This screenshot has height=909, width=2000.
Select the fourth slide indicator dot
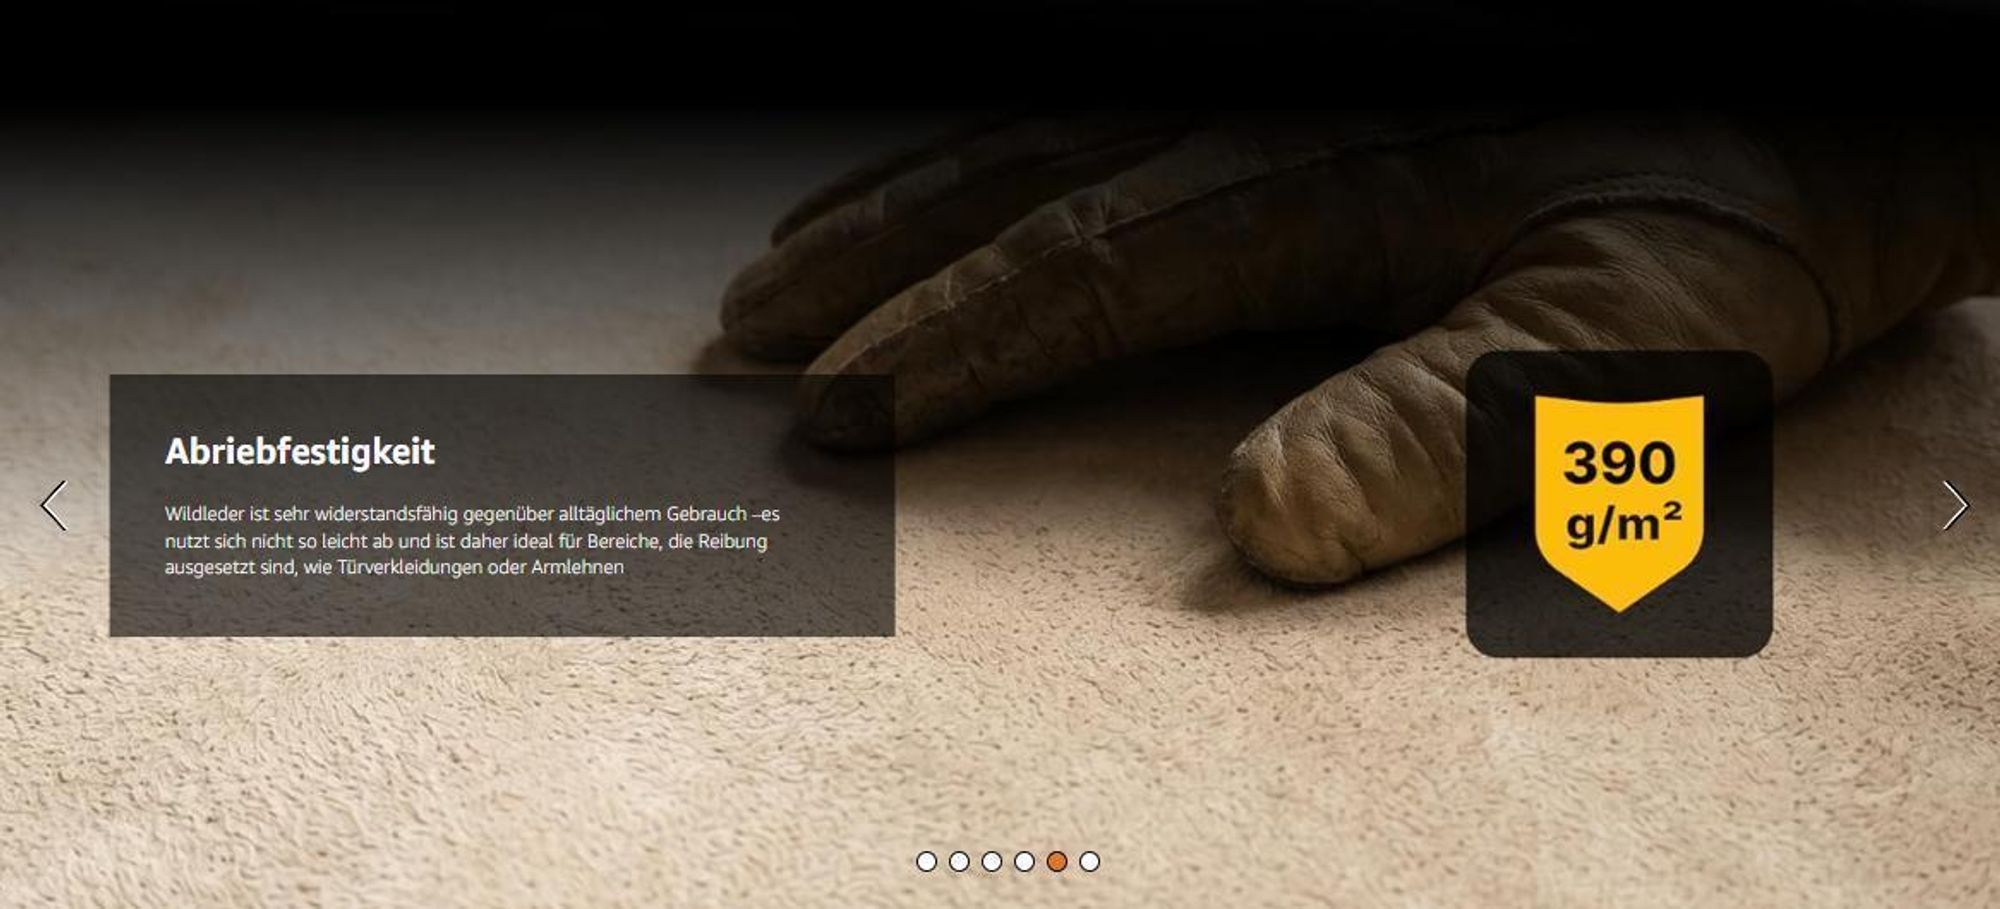(1024, 861)
